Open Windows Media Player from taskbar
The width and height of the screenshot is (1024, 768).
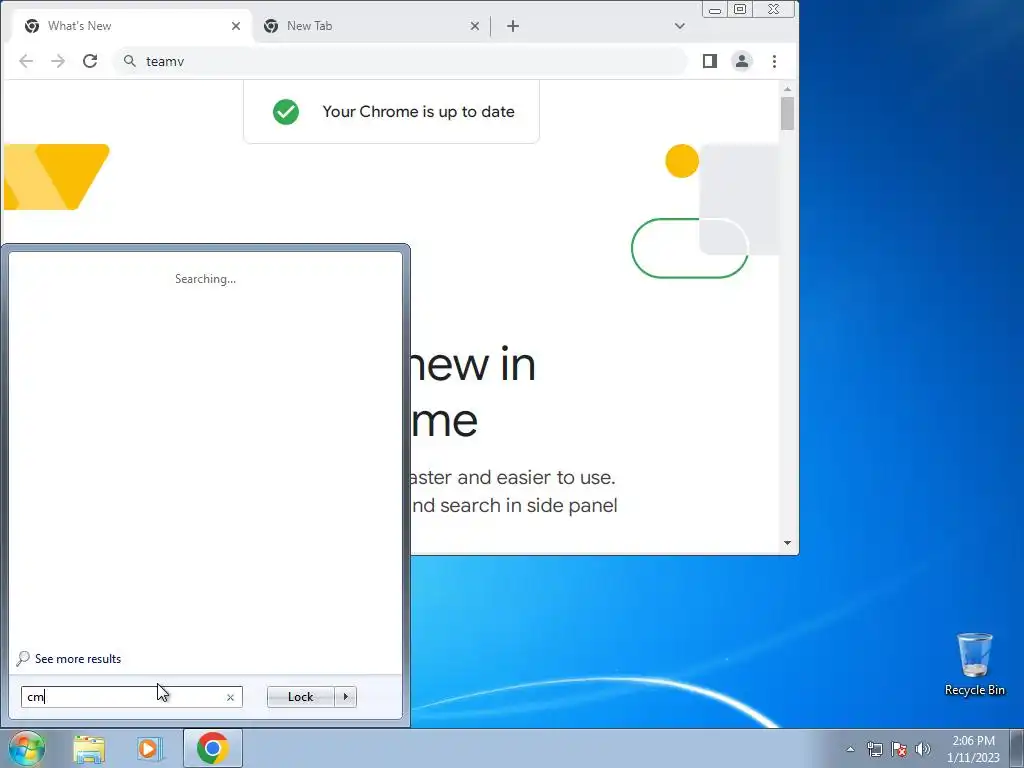tap(150, 749)
